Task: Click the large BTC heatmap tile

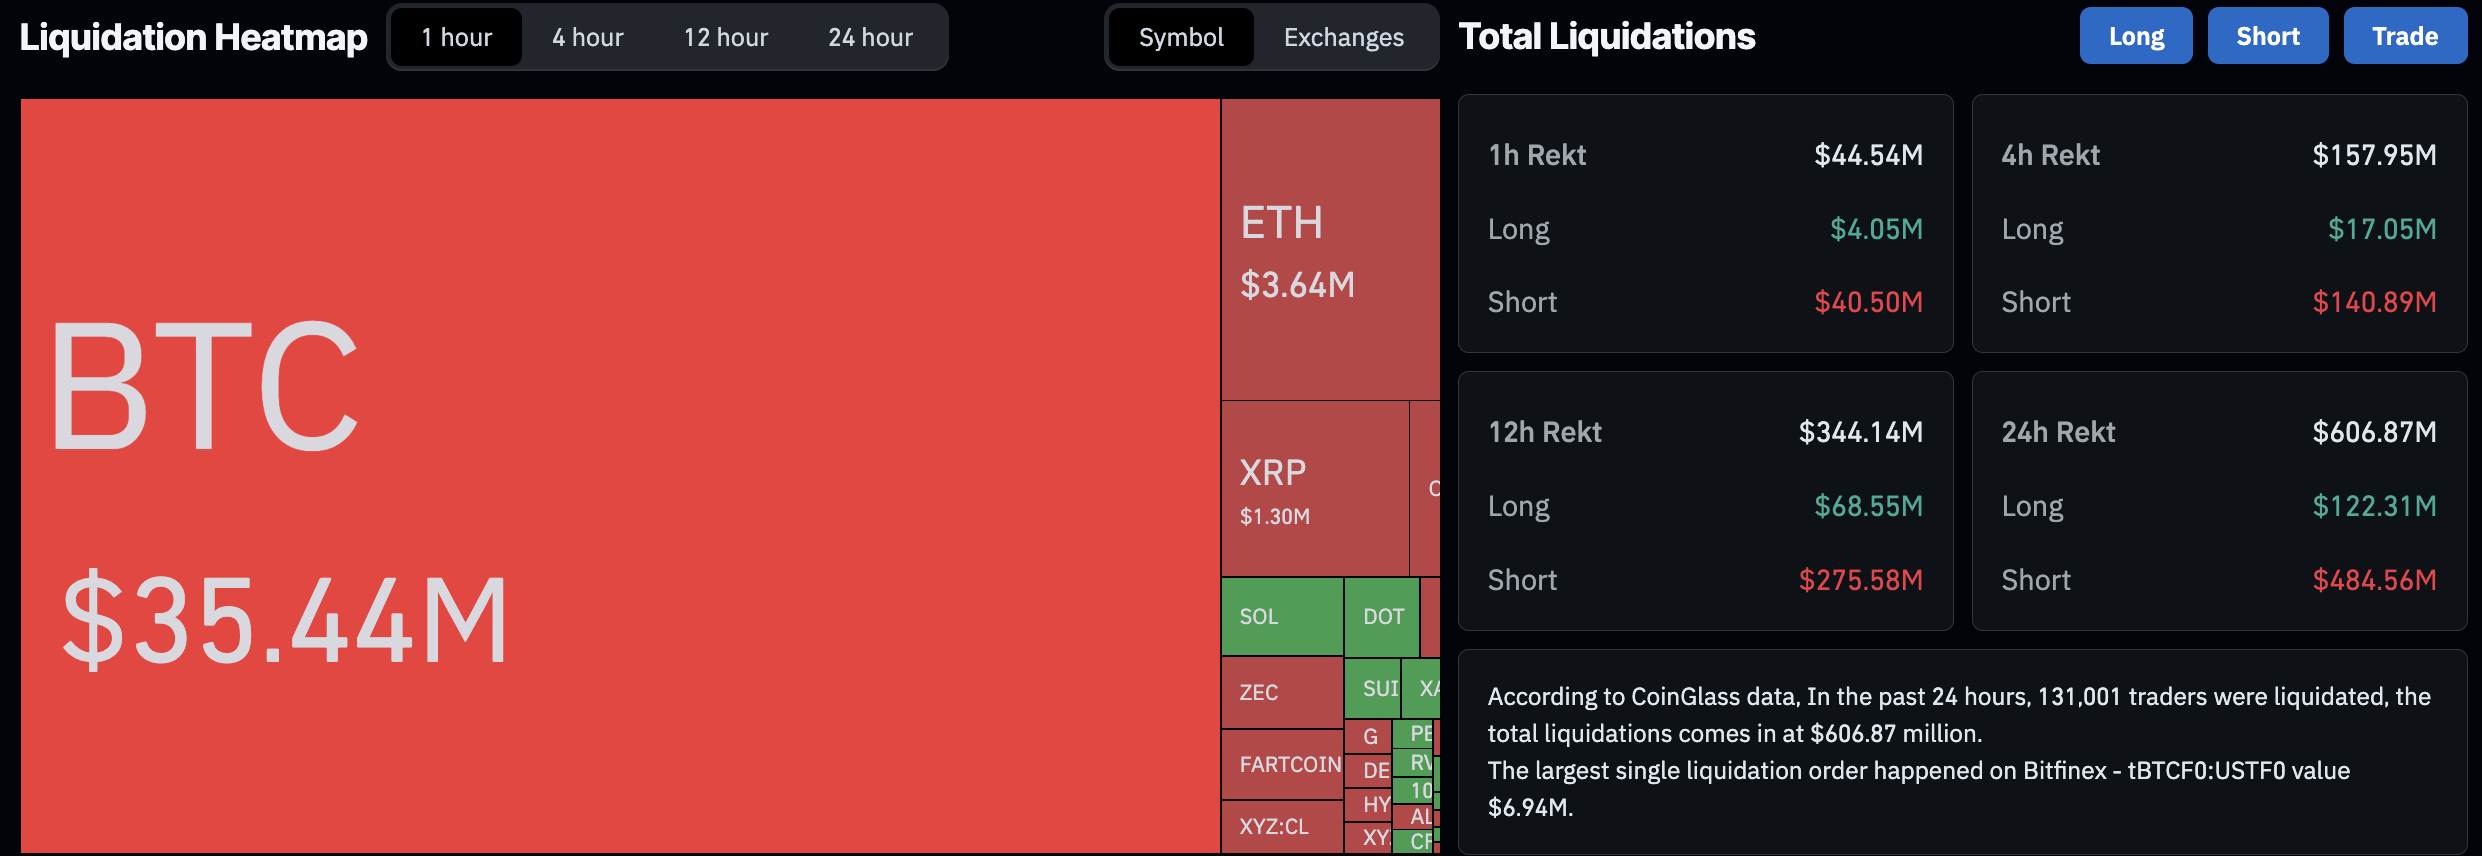Action: click(620, 476)
